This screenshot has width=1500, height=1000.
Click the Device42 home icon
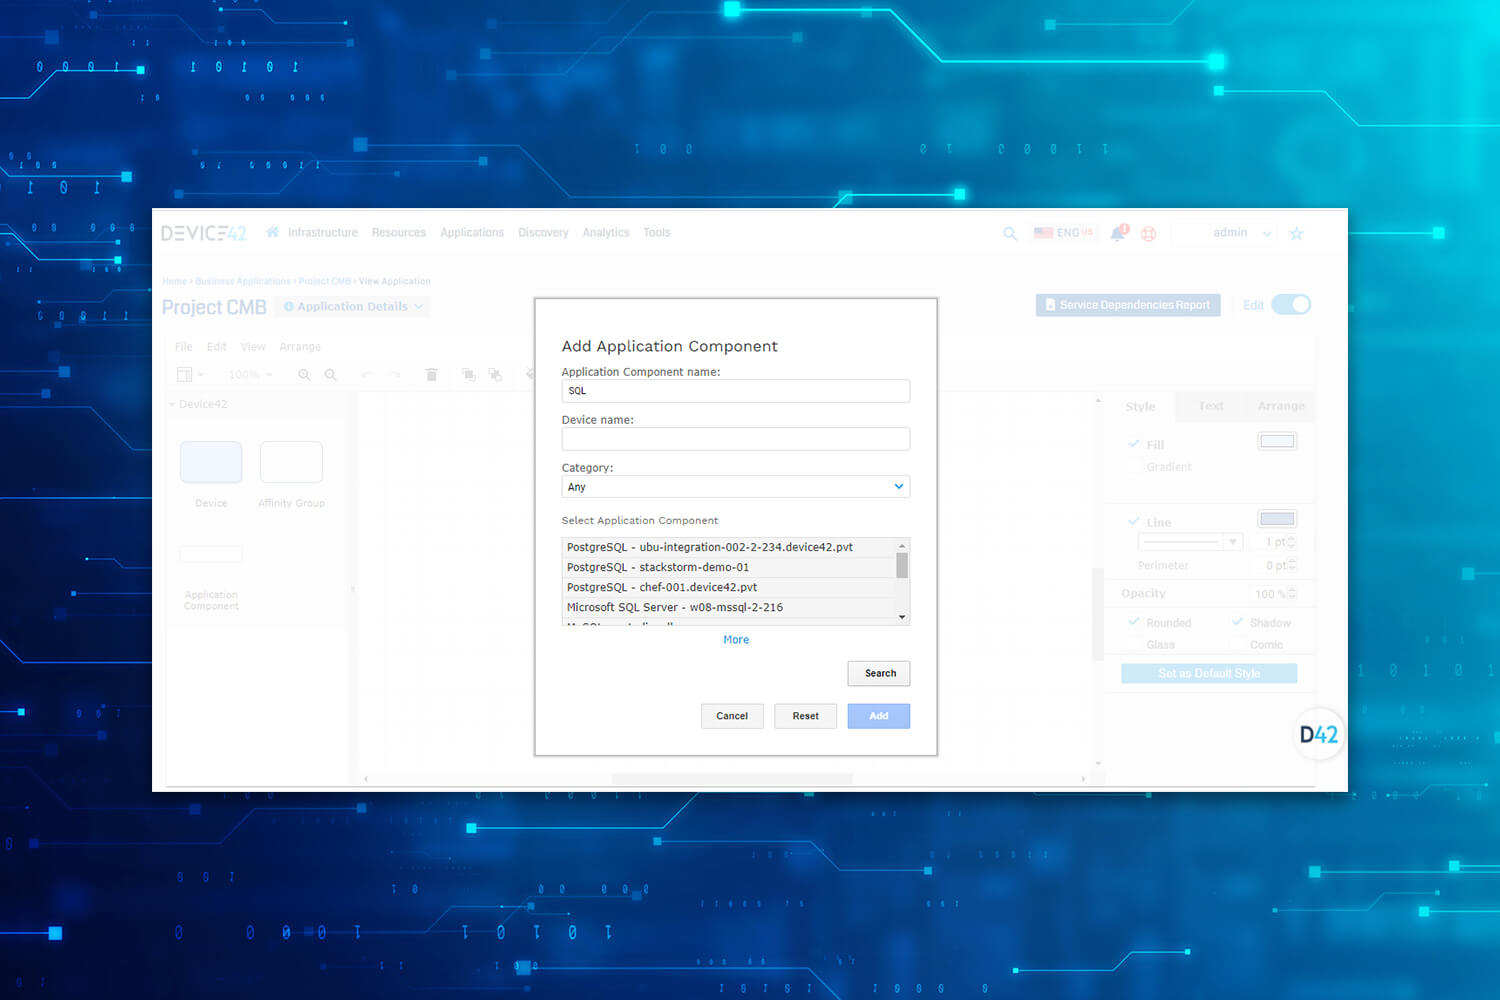point(272,231)
